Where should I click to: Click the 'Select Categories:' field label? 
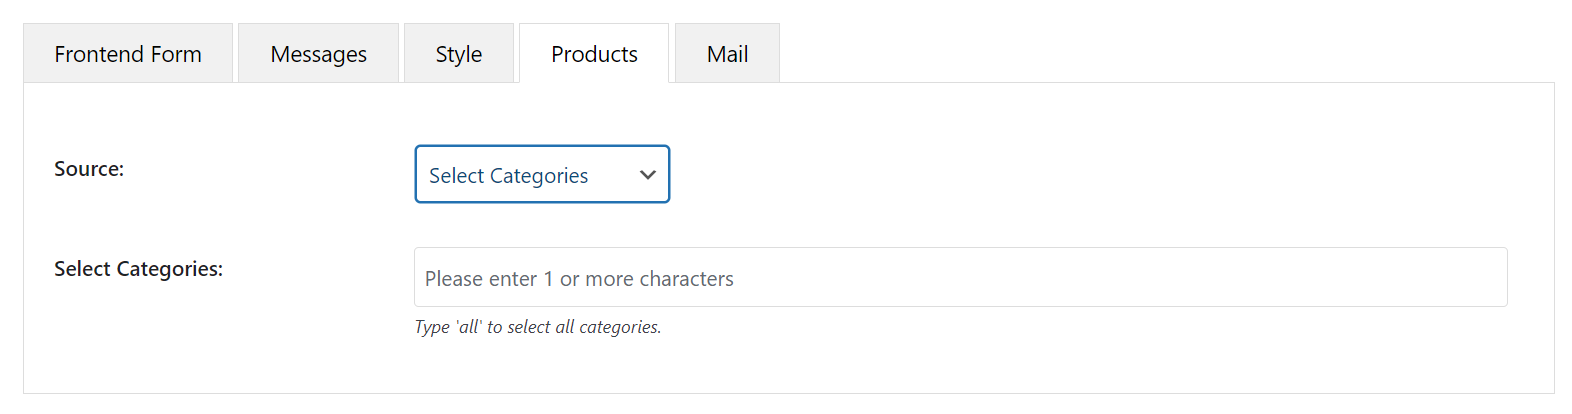[138, 269]
